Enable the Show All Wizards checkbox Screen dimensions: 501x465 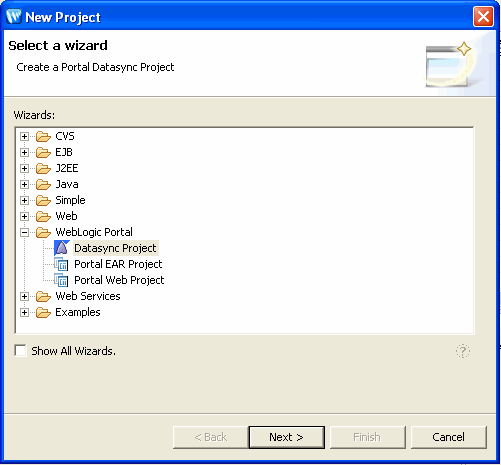click(x=20, y=351)
